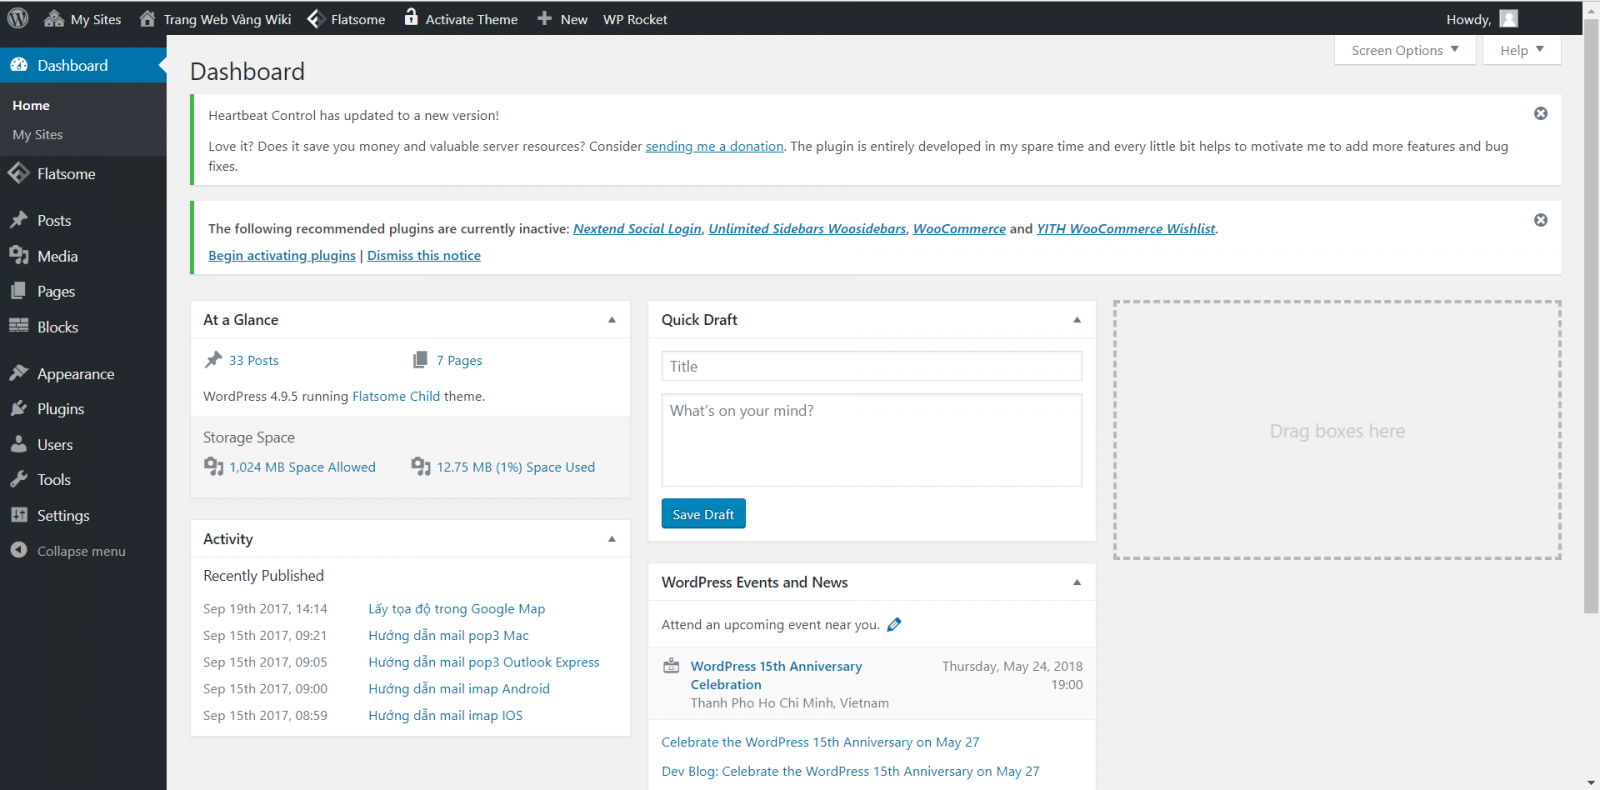This screenshot has height=790, width=1600.
Task: Expand the Screen Options dropdown
Action: pyautogui.click(x=1404, y=50)
